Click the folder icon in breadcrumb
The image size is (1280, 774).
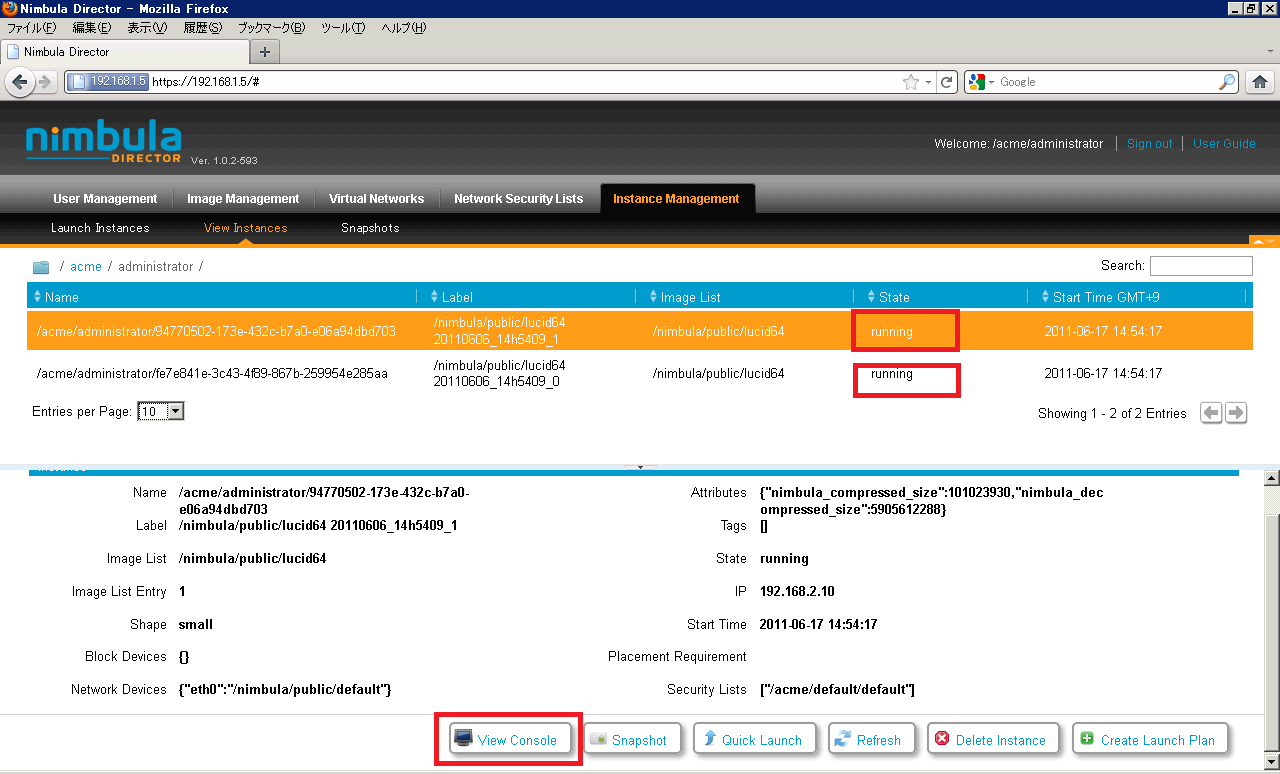pyautogui.click(x=41, y=267)
